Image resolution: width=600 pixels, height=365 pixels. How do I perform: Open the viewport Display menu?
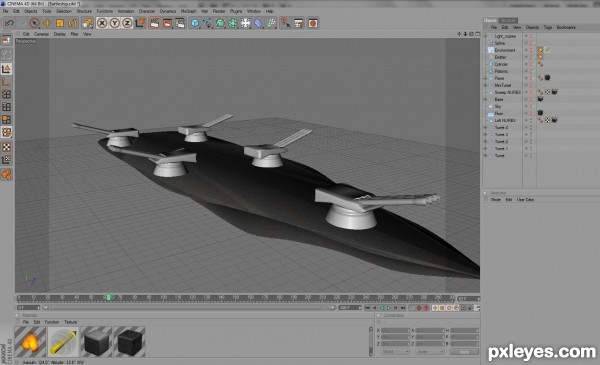click(60, 34)
